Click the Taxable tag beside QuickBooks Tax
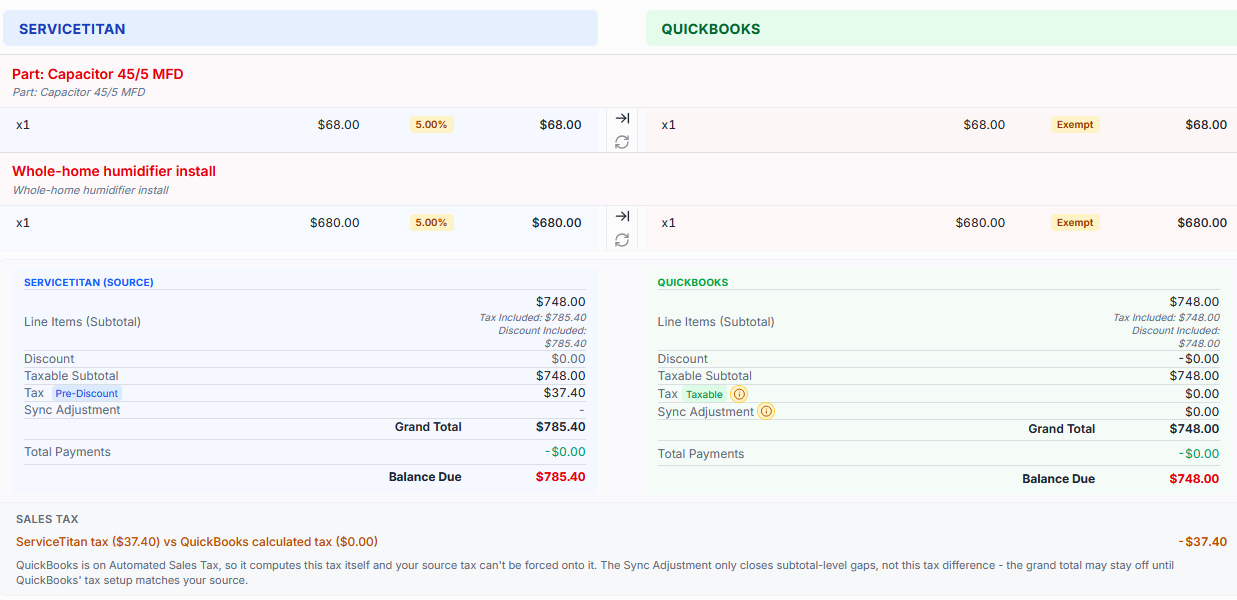The image size is (1237, 600). (704, 394)
